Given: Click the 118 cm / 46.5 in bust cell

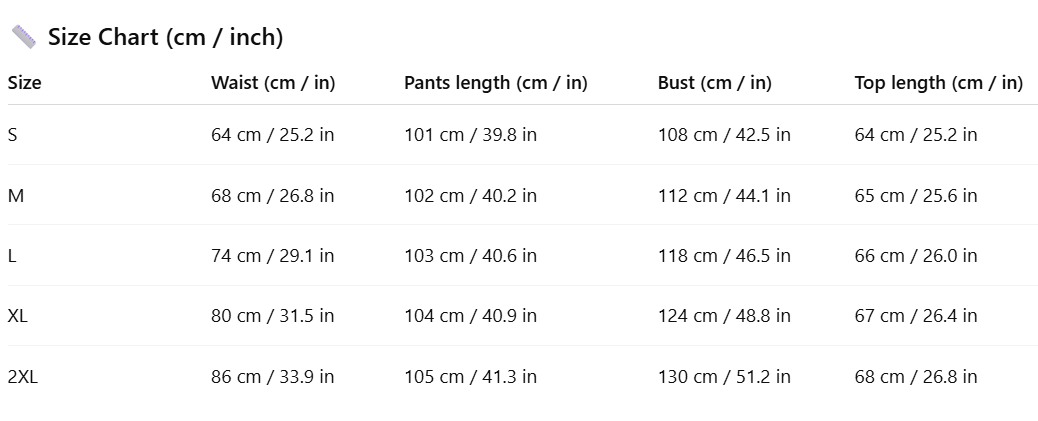Looking at the screenshot, I should pyautogui.click(x=724, y=256).
